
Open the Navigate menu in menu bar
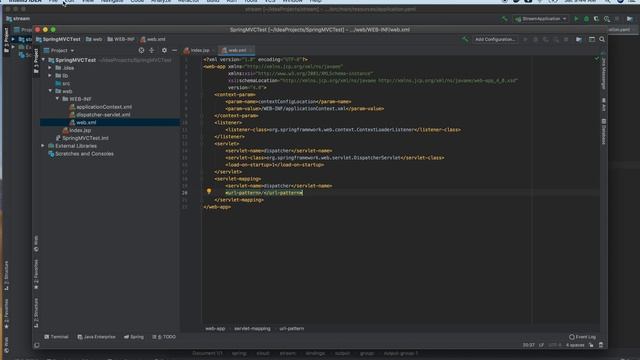[x=112, y=1]
